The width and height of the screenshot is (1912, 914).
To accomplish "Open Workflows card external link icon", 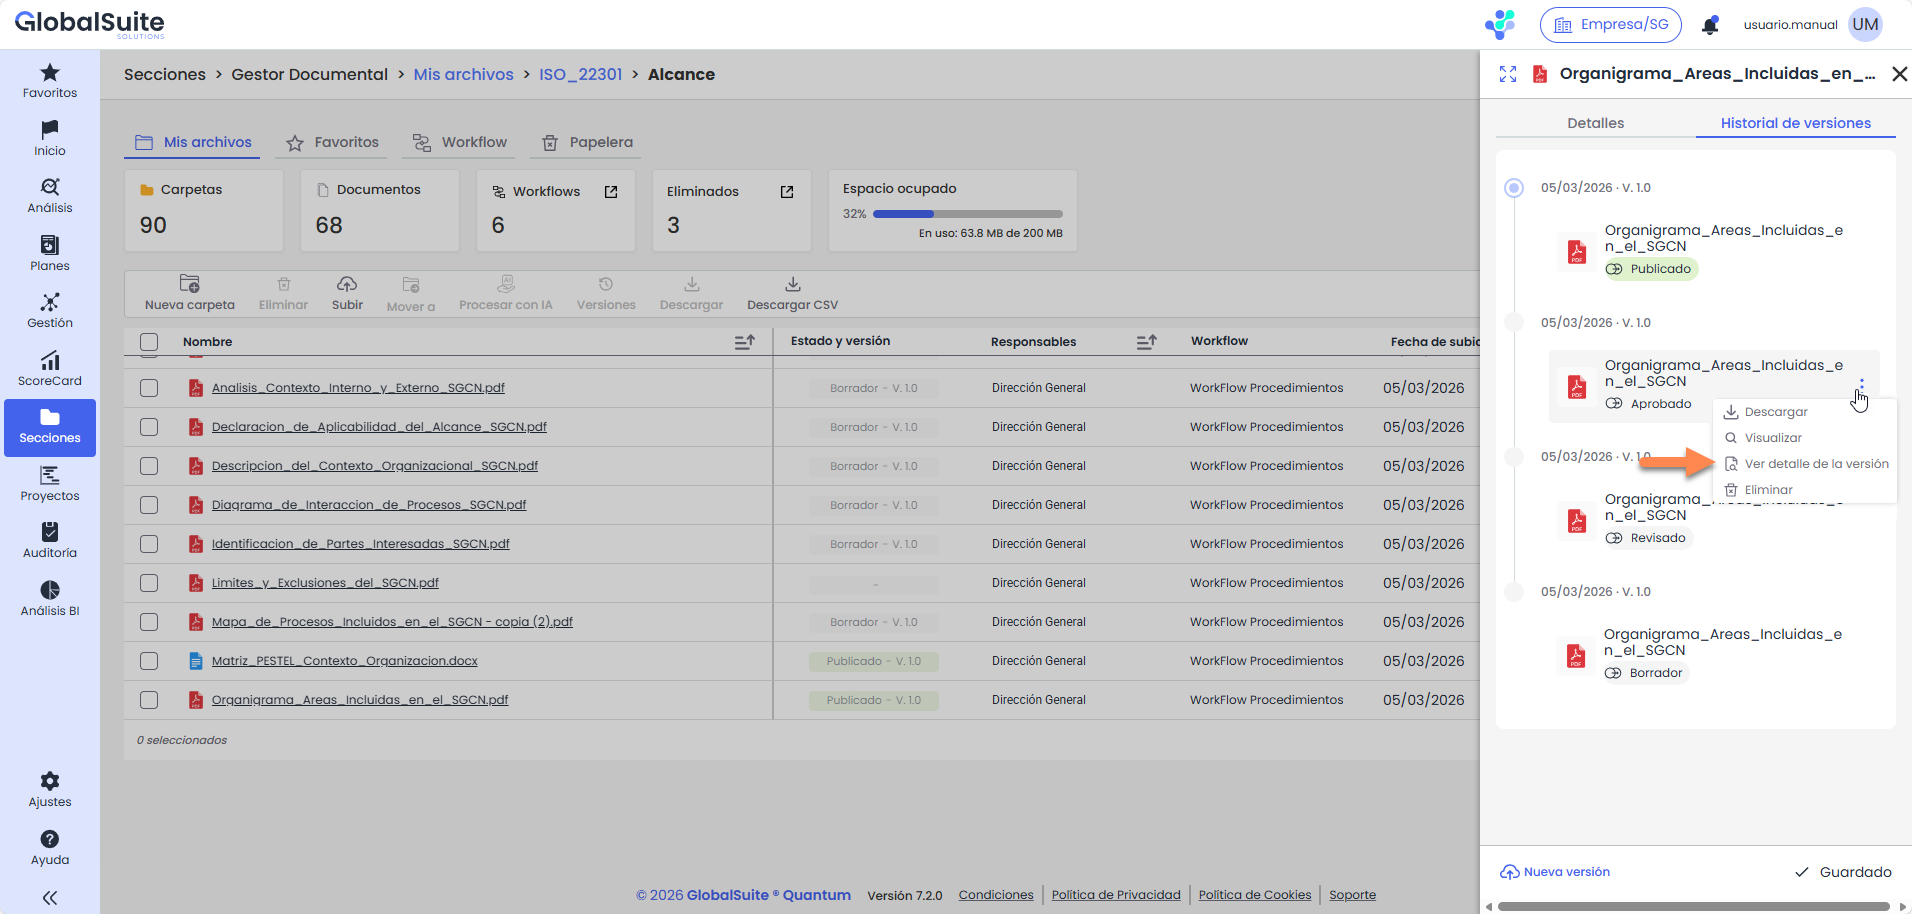I will coord(611,192).
